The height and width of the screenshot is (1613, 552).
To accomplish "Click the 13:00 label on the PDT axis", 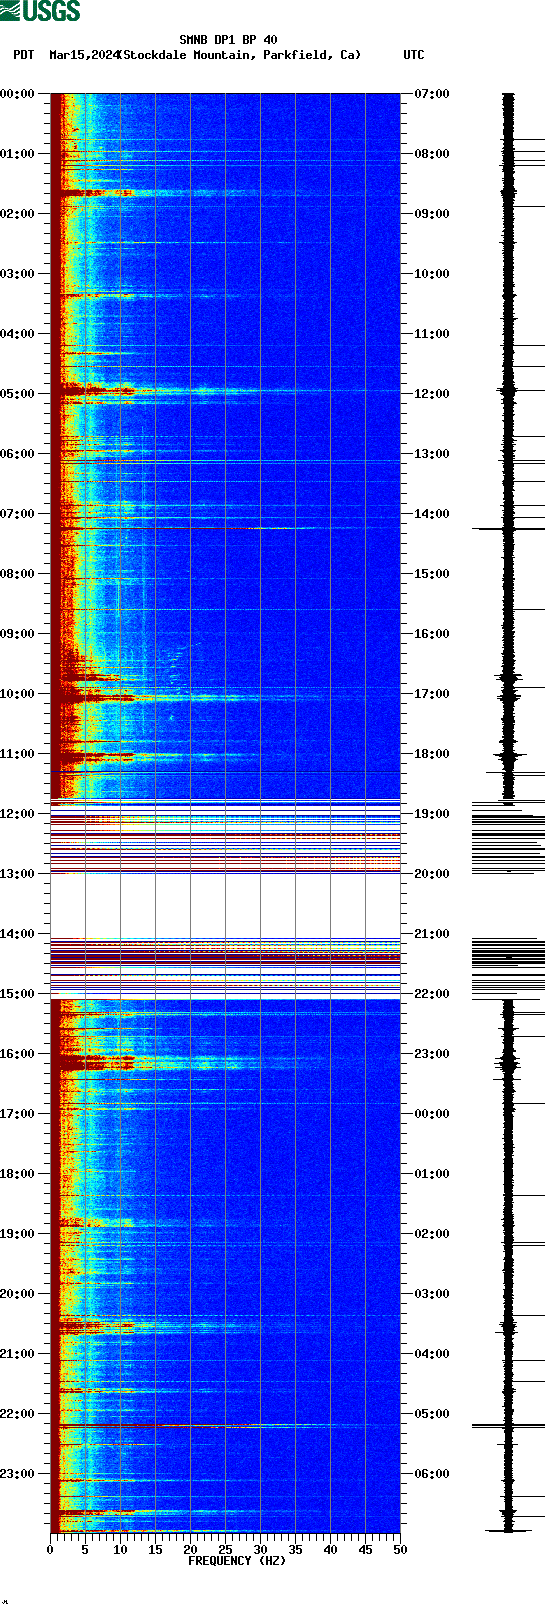I will [18, 874].
